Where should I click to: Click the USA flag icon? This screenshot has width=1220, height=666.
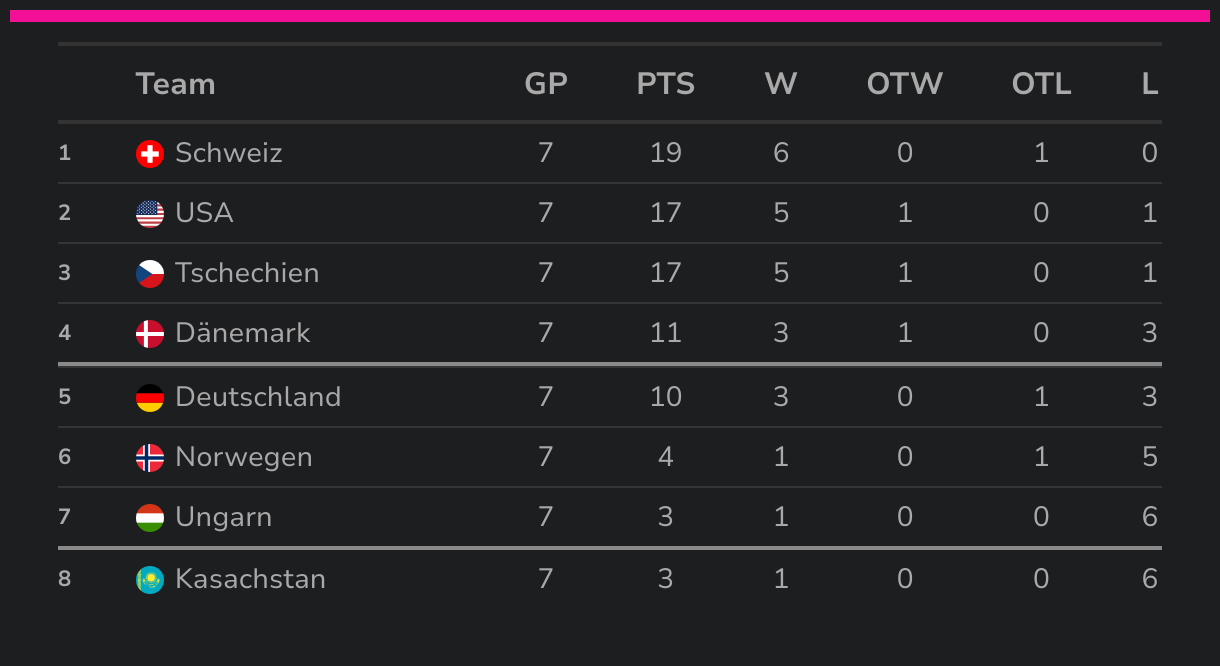click(x=150, y=213)
